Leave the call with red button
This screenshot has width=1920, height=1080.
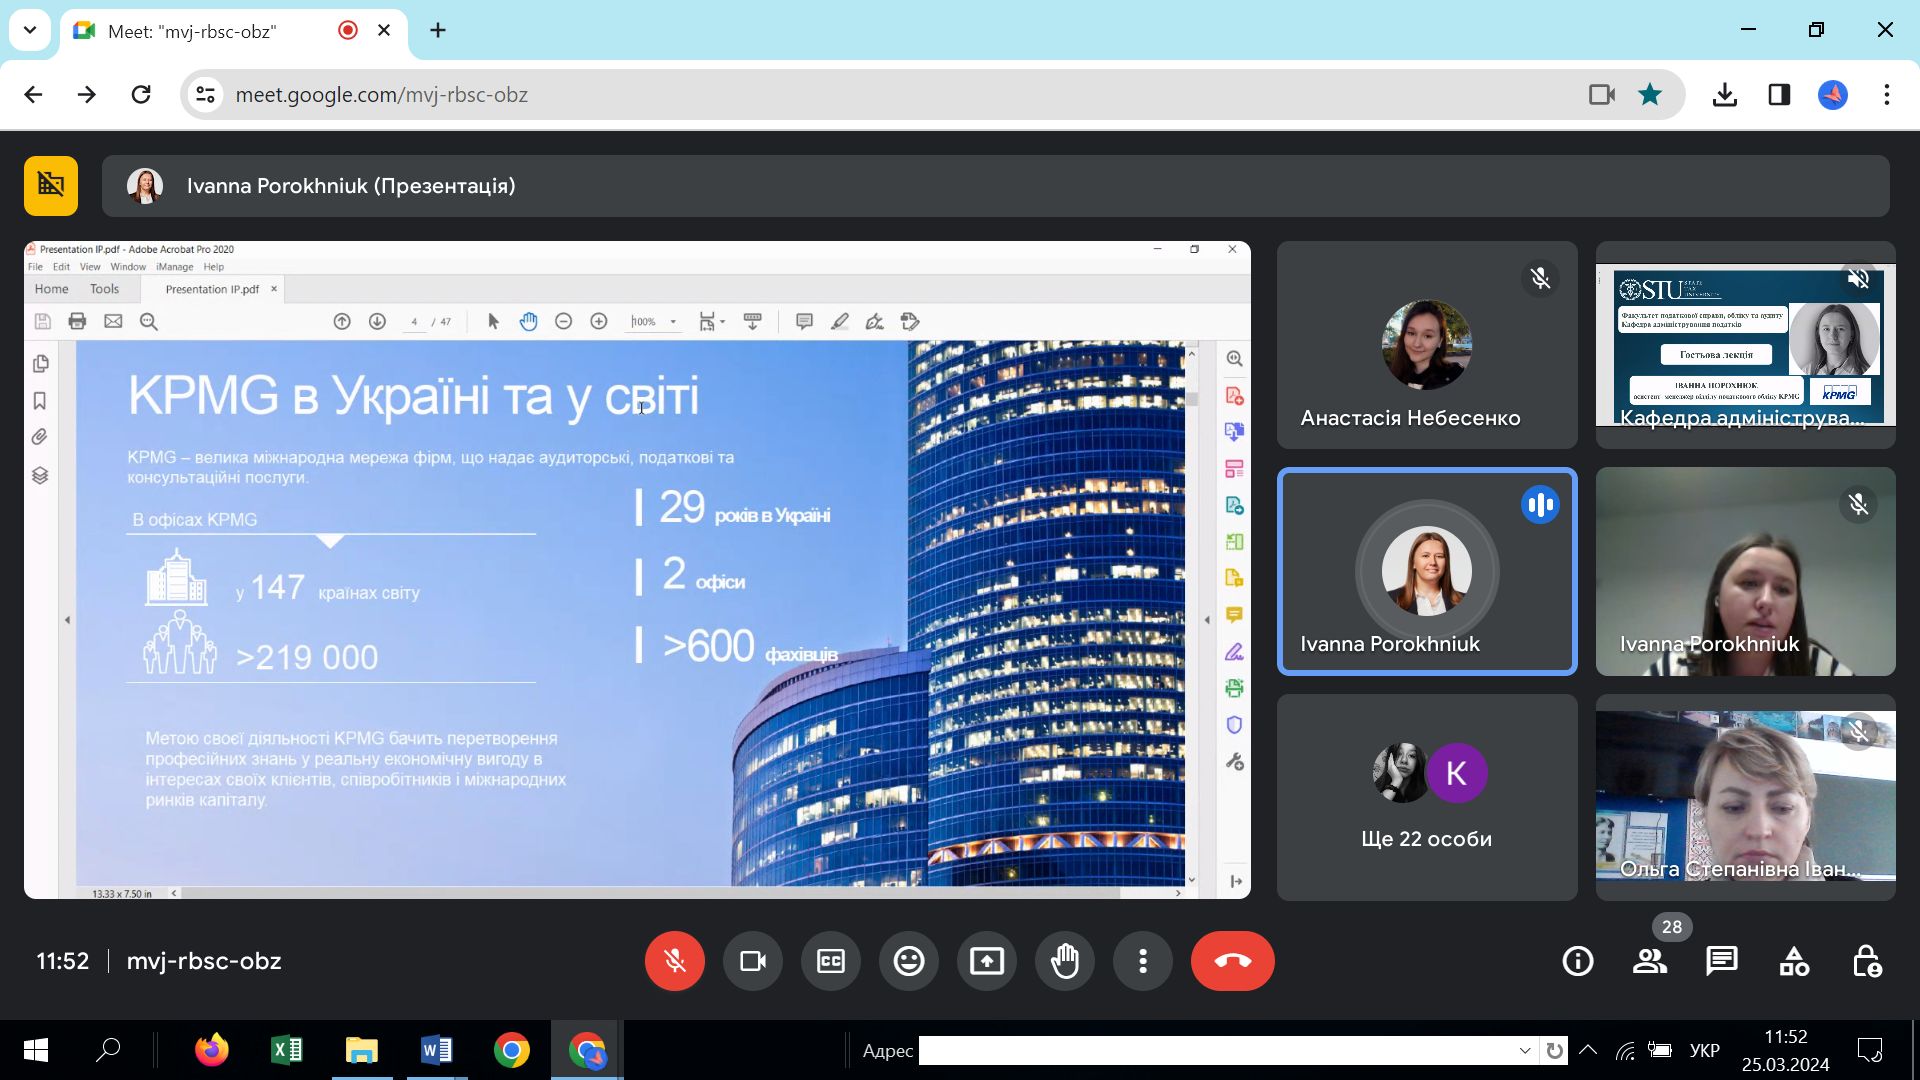coord(1232,961)
